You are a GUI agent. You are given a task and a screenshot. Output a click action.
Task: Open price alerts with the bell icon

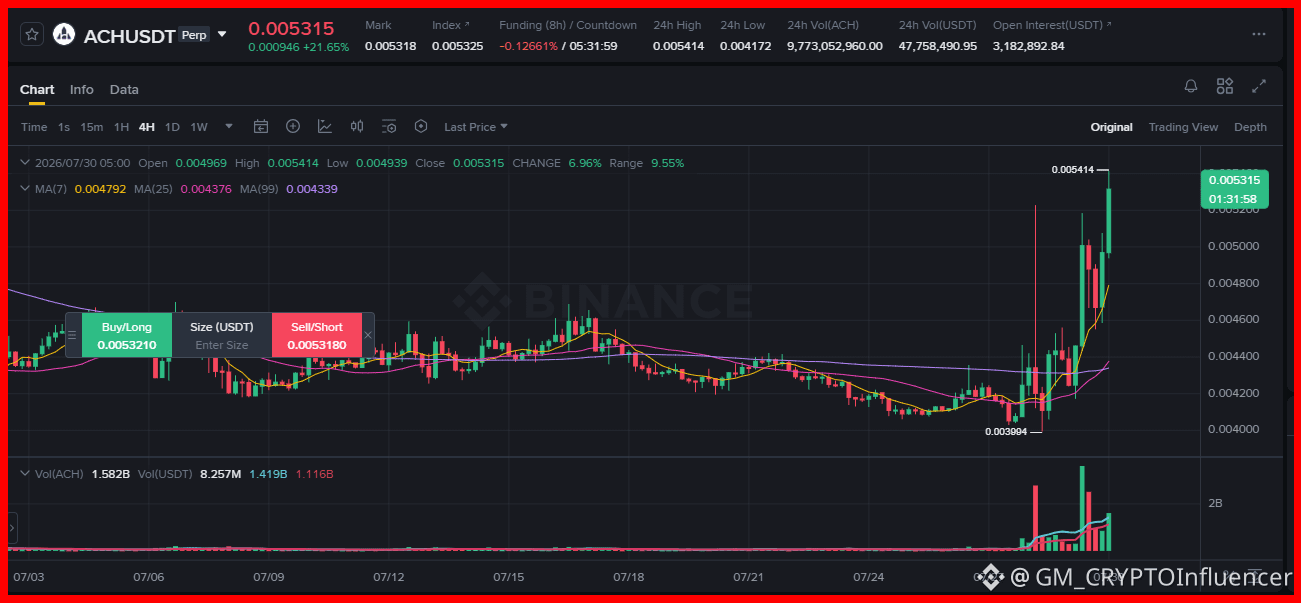point(1191,87)
